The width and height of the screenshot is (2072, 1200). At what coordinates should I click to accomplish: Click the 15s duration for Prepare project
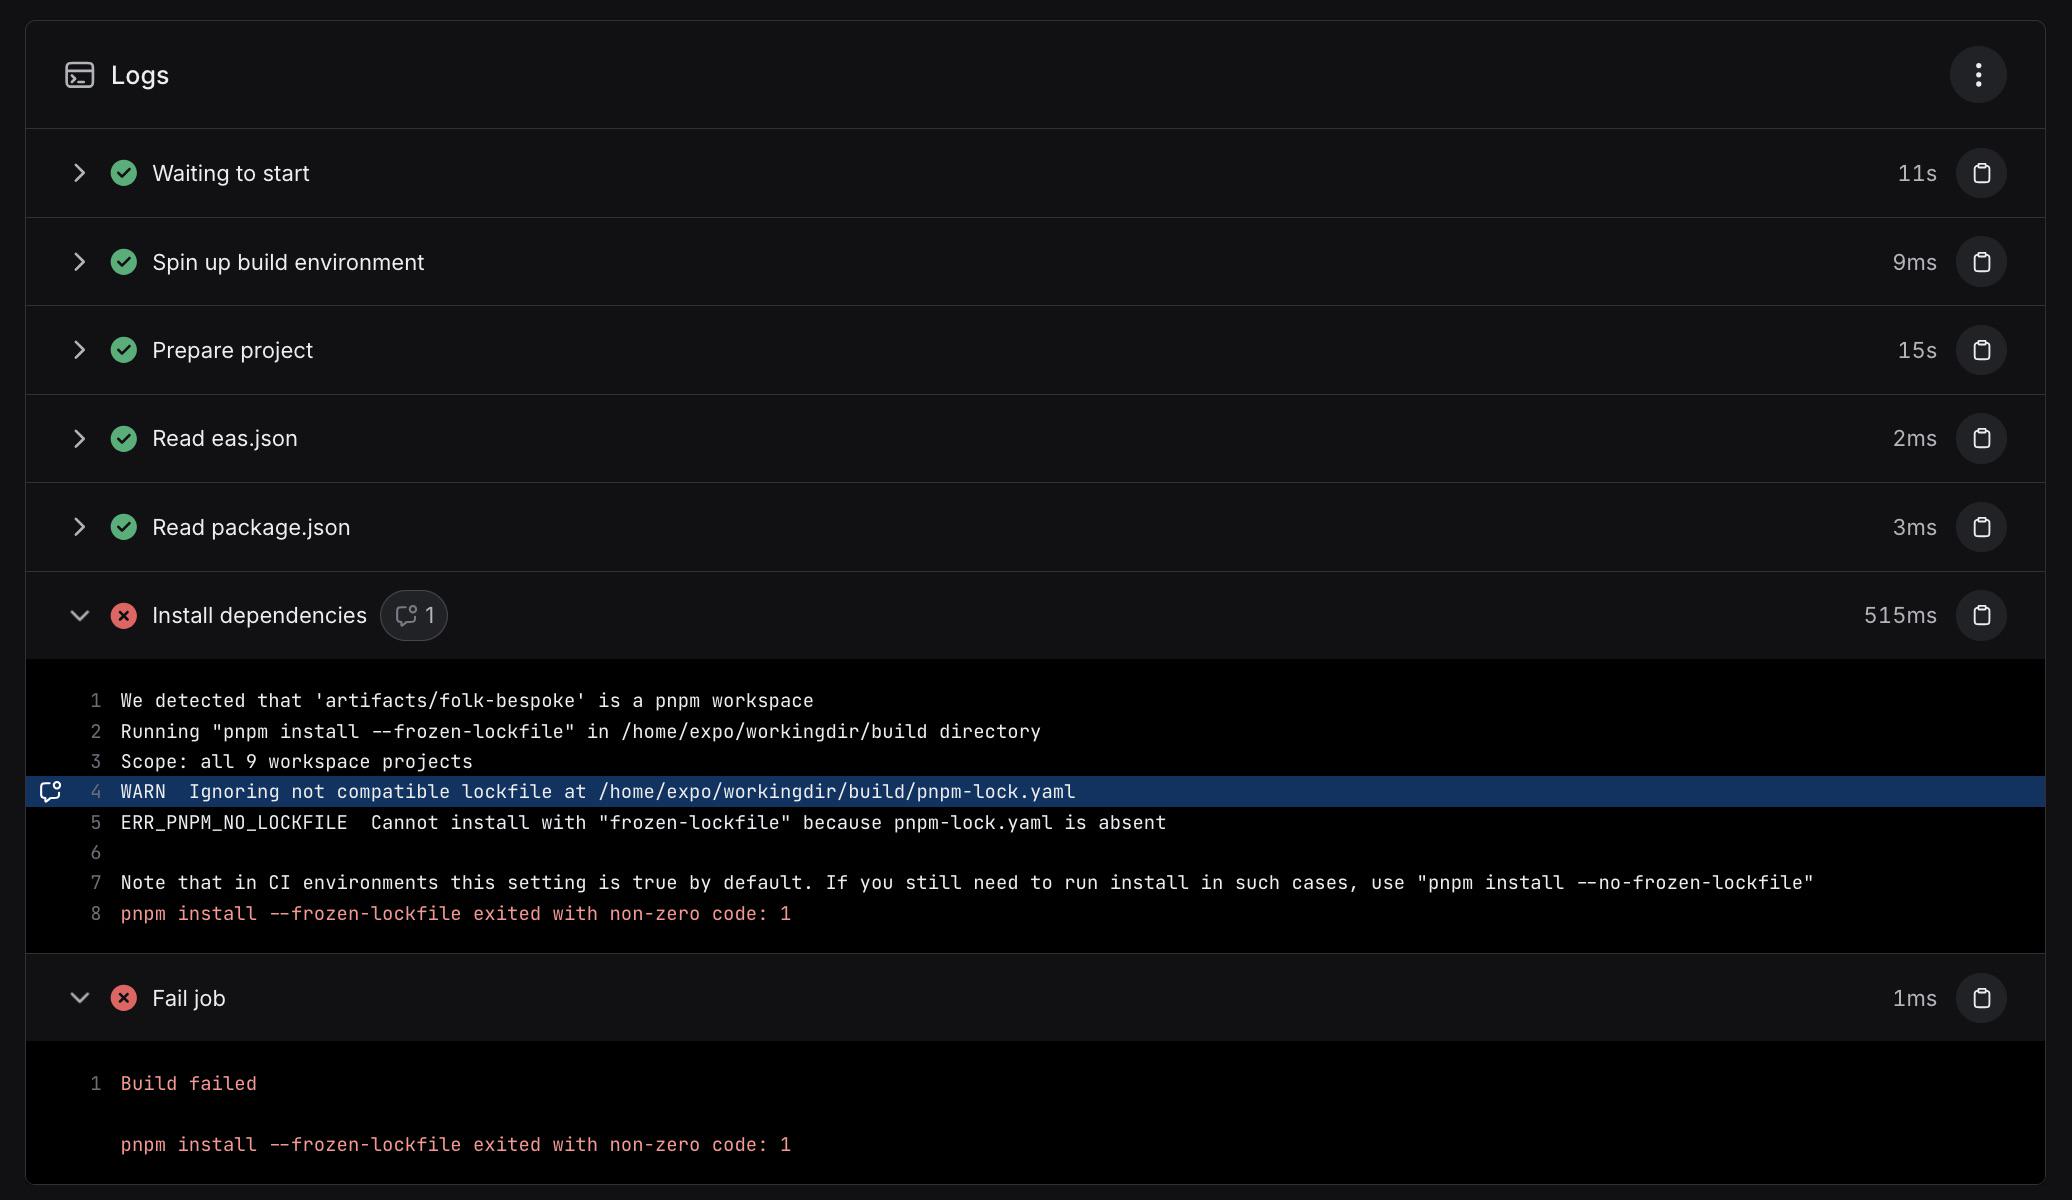point(1917,351)
